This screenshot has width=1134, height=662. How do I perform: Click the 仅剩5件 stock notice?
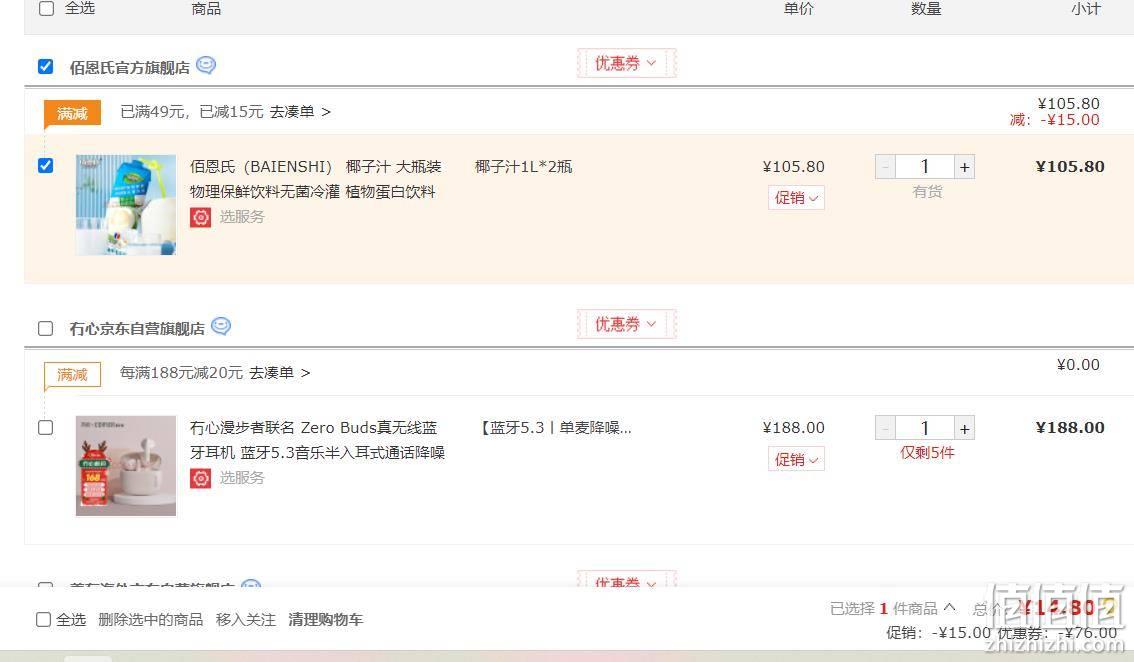coord(927,453)
